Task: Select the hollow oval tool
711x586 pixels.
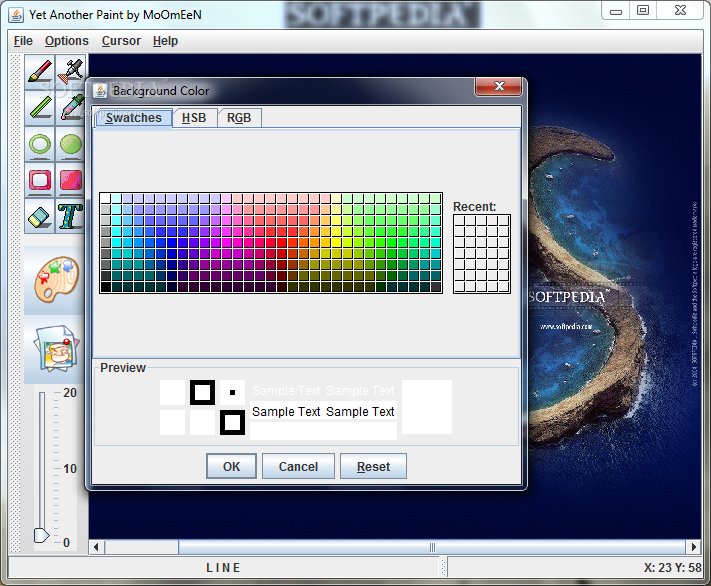Action: (x=40, y=144)
